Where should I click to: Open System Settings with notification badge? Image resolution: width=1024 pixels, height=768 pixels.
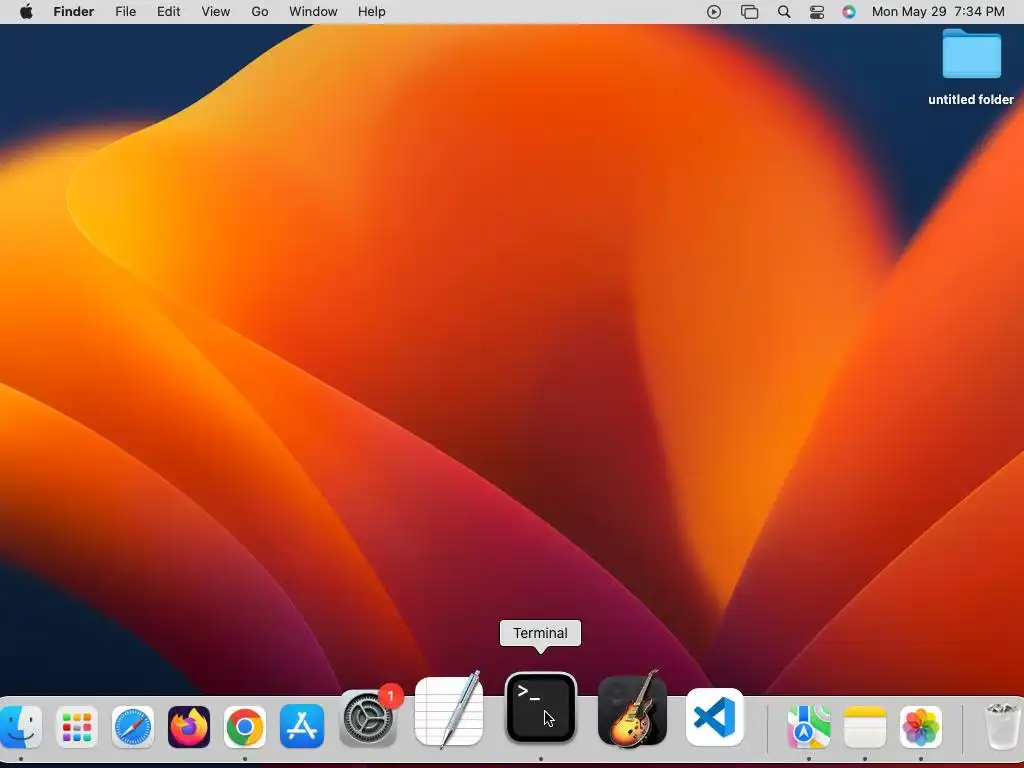(x=369, y=718)
